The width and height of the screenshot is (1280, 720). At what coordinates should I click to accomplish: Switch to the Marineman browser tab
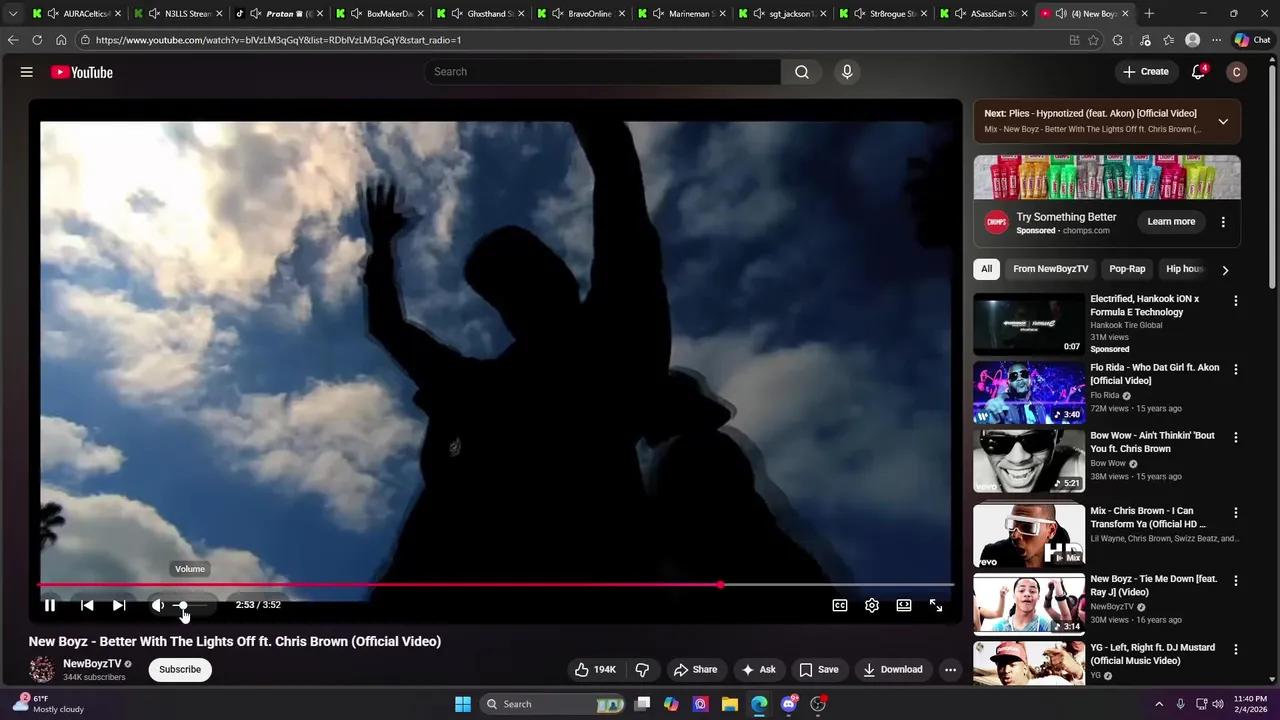point(683,14)
